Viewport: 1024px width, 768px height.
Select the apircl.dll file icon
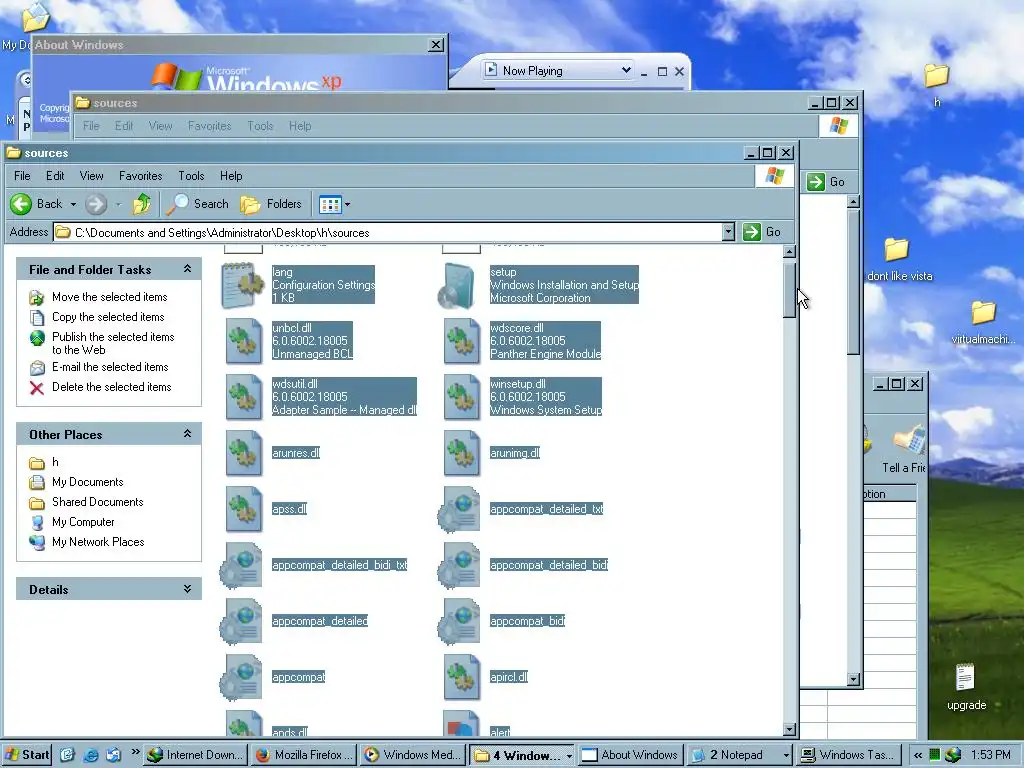click(462, 677)
